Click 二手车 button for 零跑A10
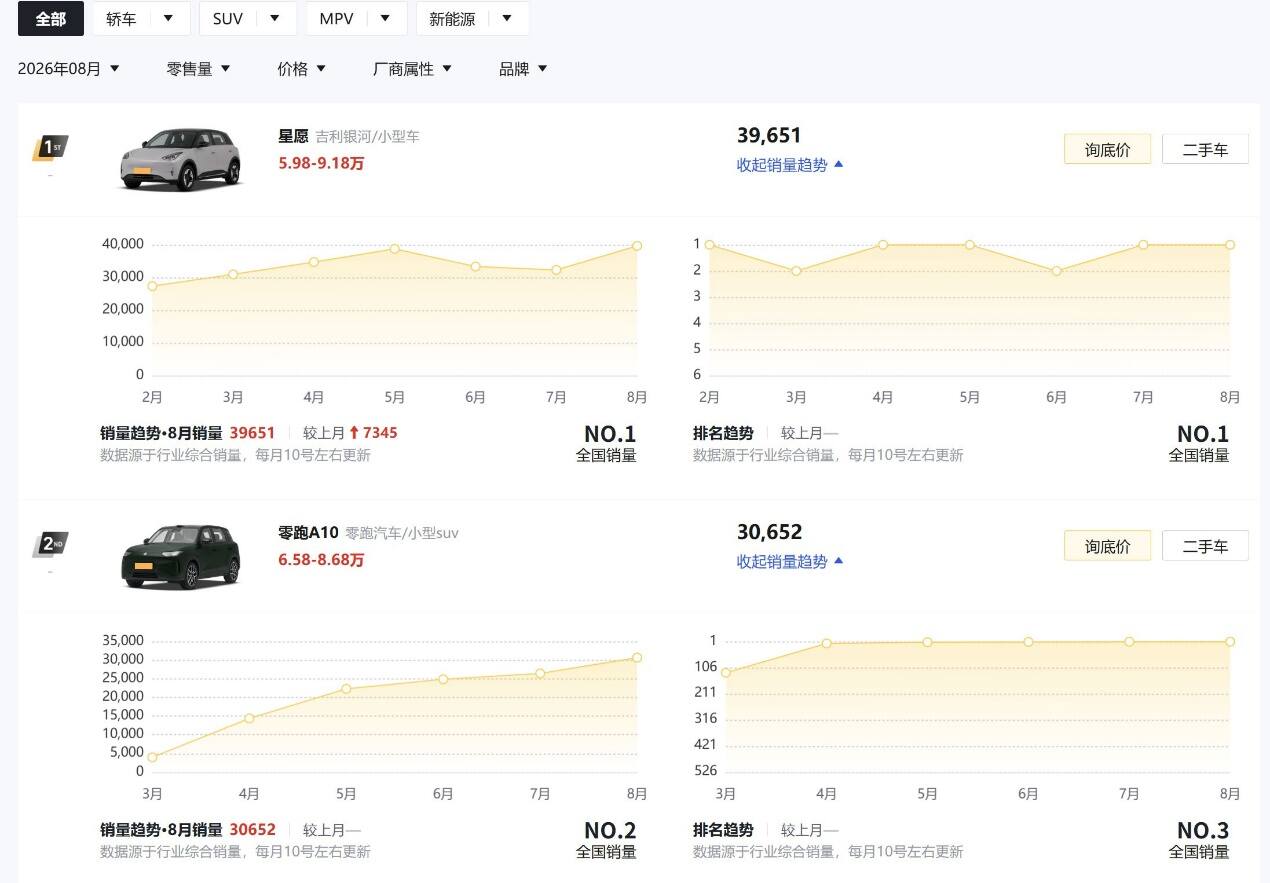The height and width of the screenshot is (883, 1270). coord(1205,546)
